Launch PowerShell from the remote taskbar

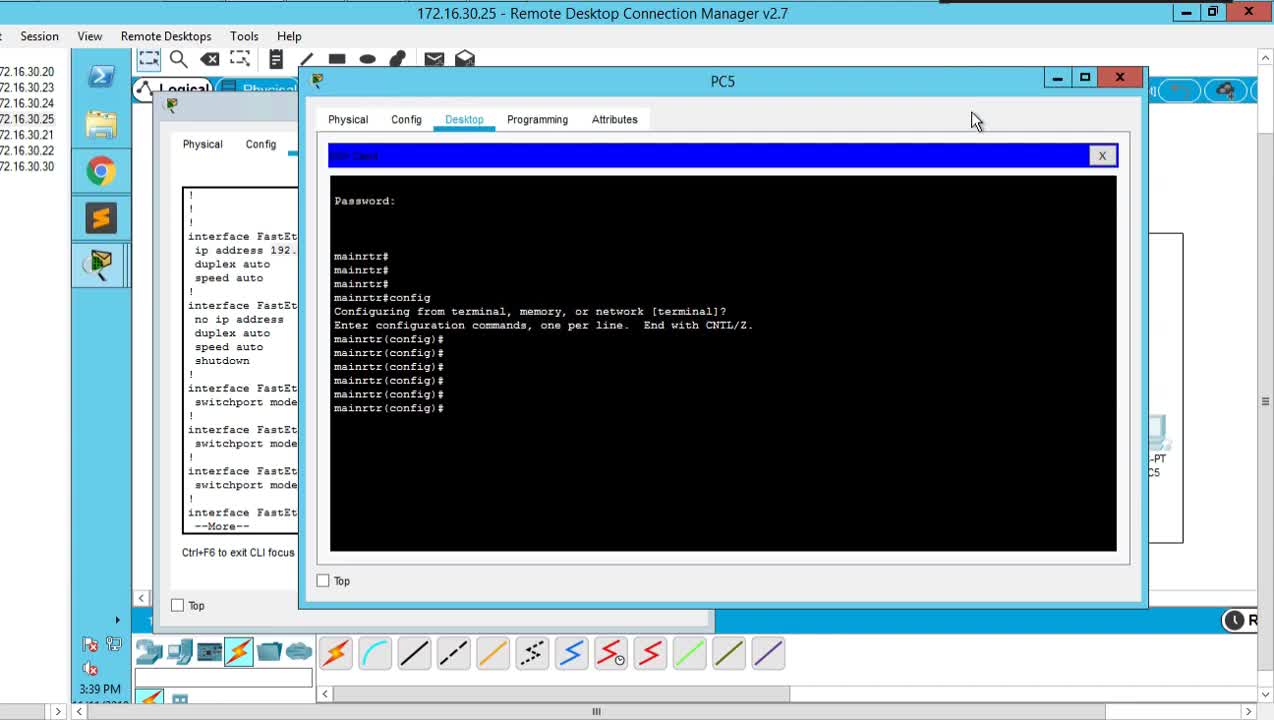tap(101, 77)
